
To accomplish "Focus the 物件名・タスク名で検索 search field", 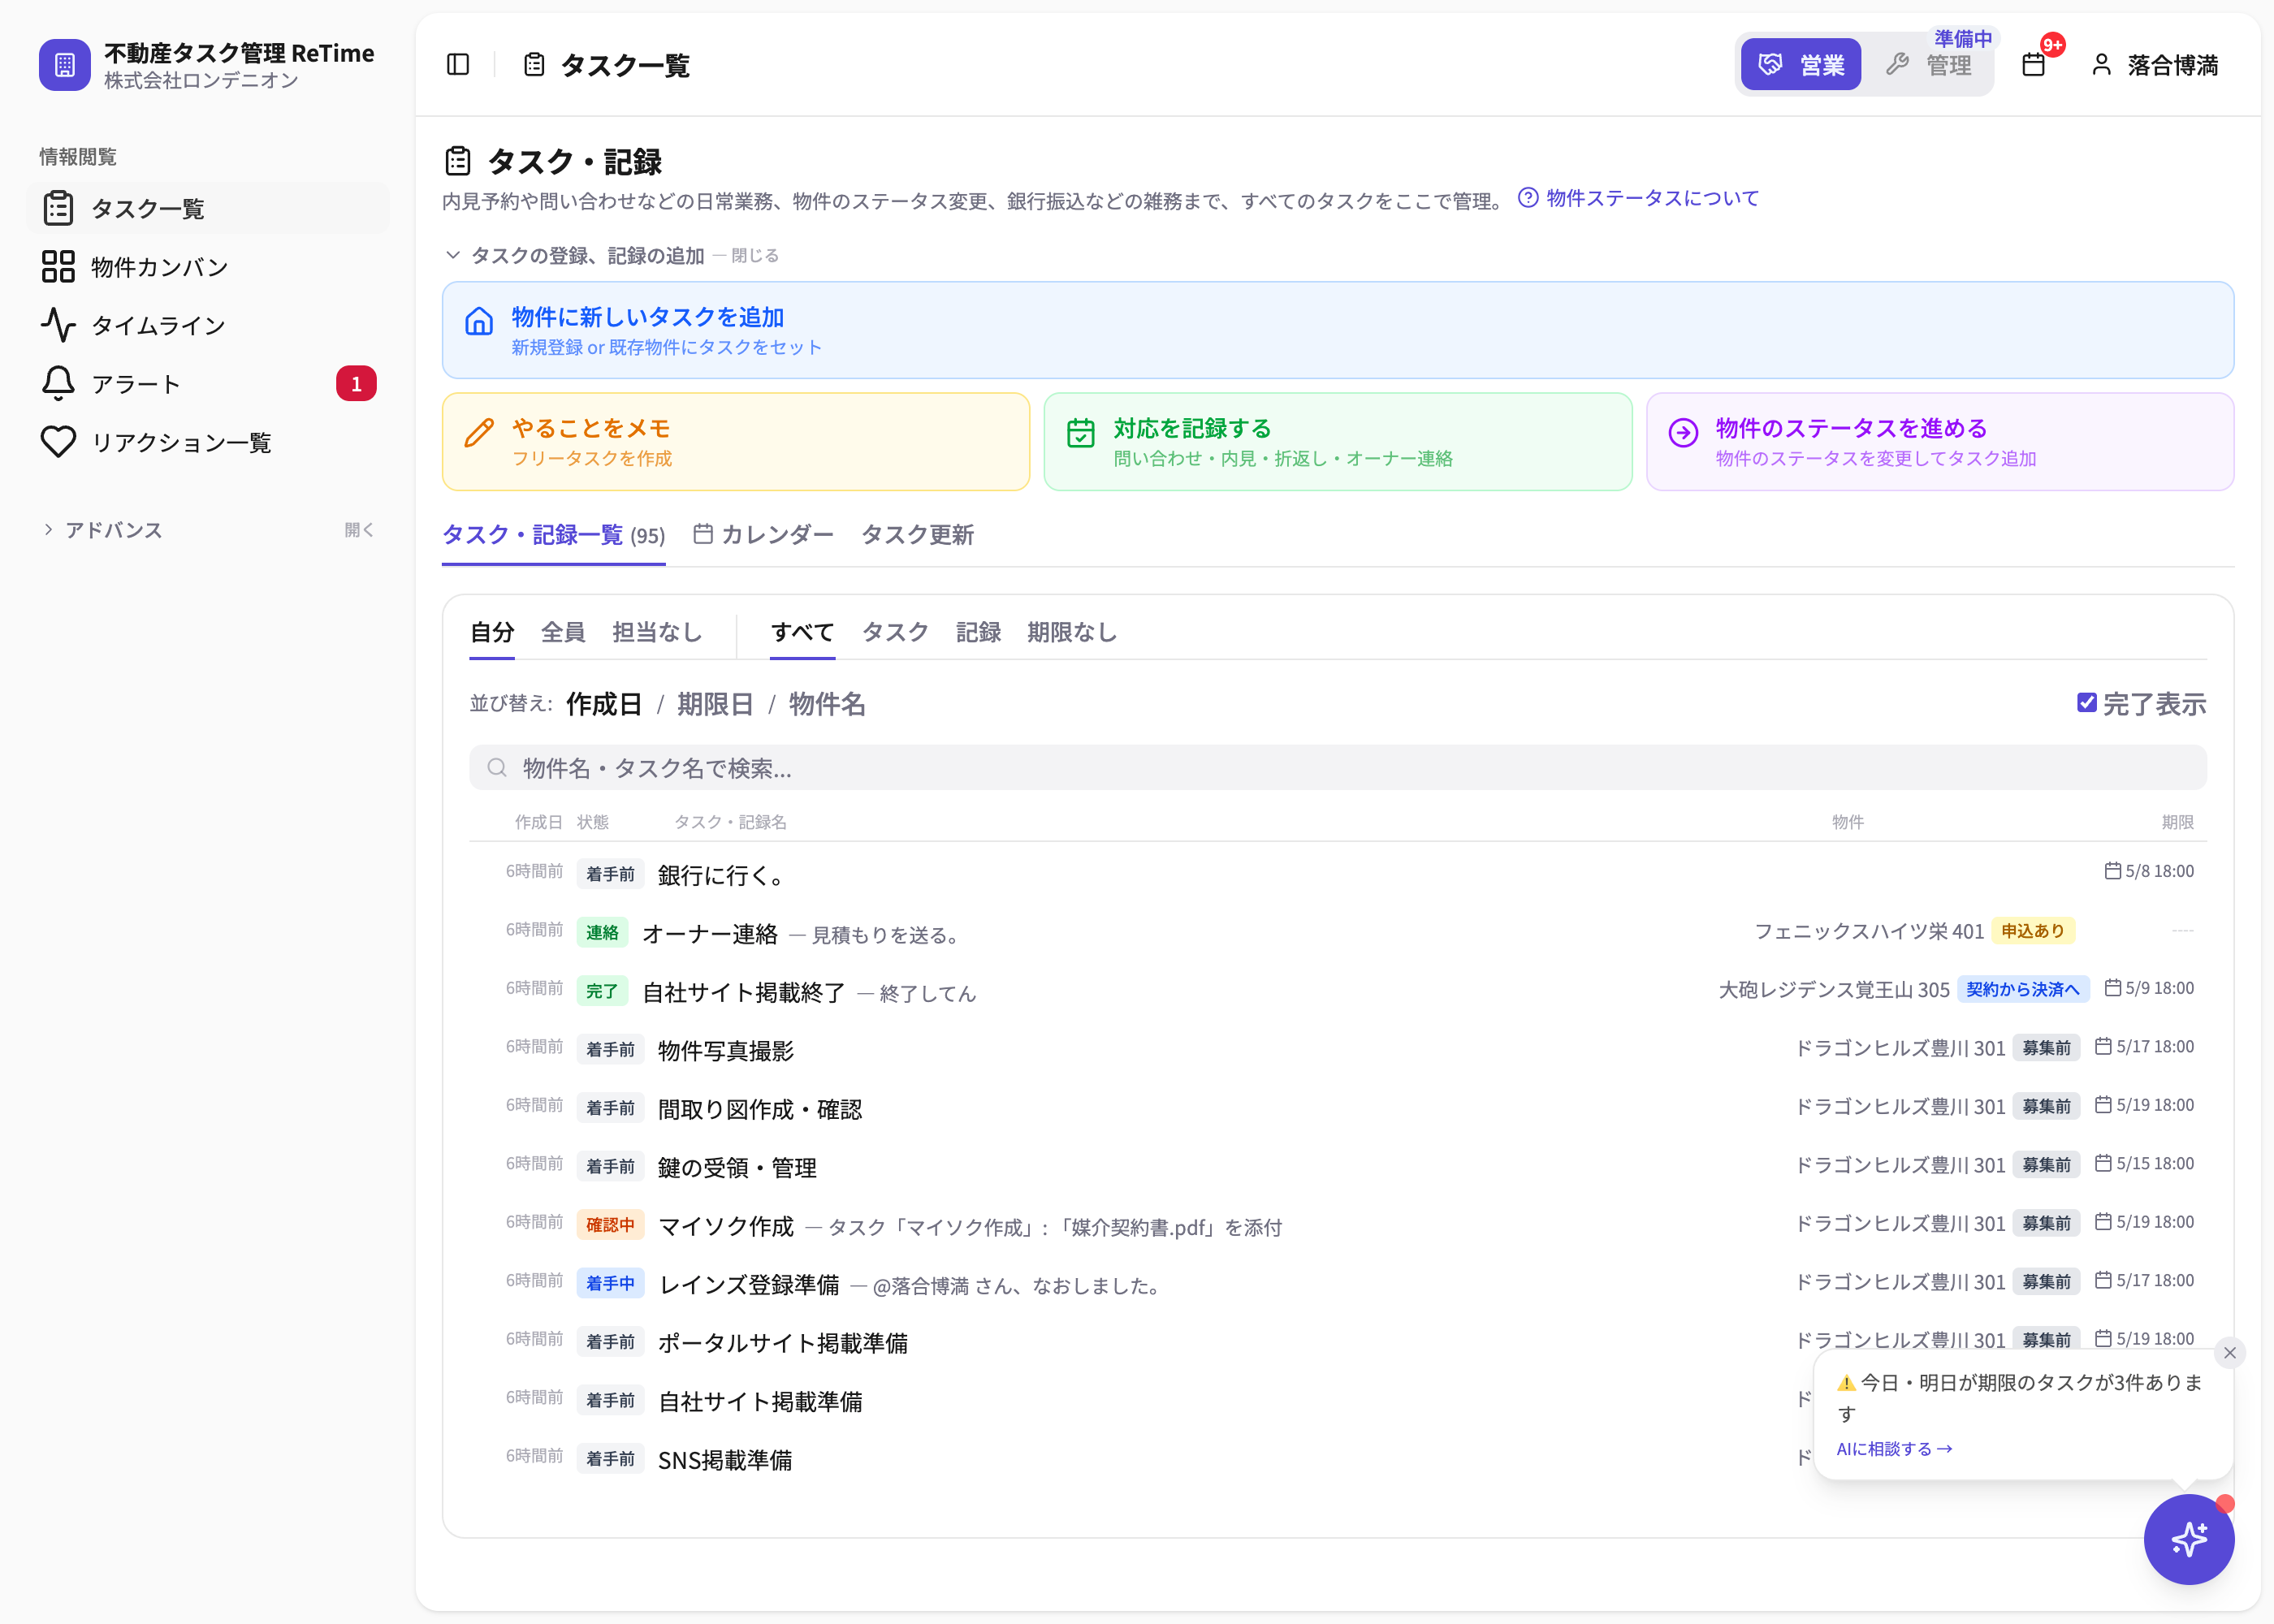I will click(x=1338, y=768).
